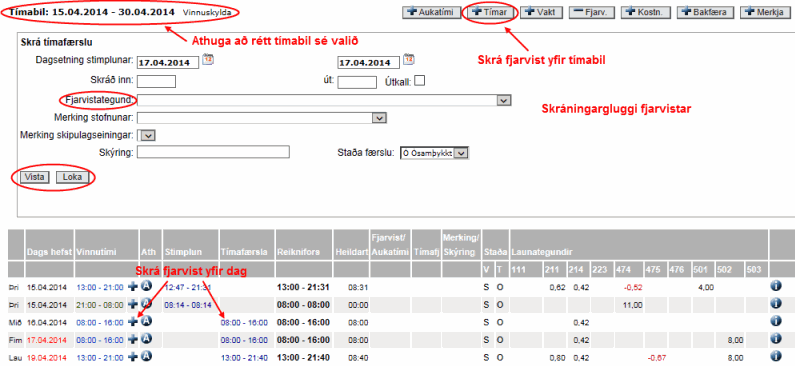Focus first Dagsetning stimplunar date field

pos(168,62)
